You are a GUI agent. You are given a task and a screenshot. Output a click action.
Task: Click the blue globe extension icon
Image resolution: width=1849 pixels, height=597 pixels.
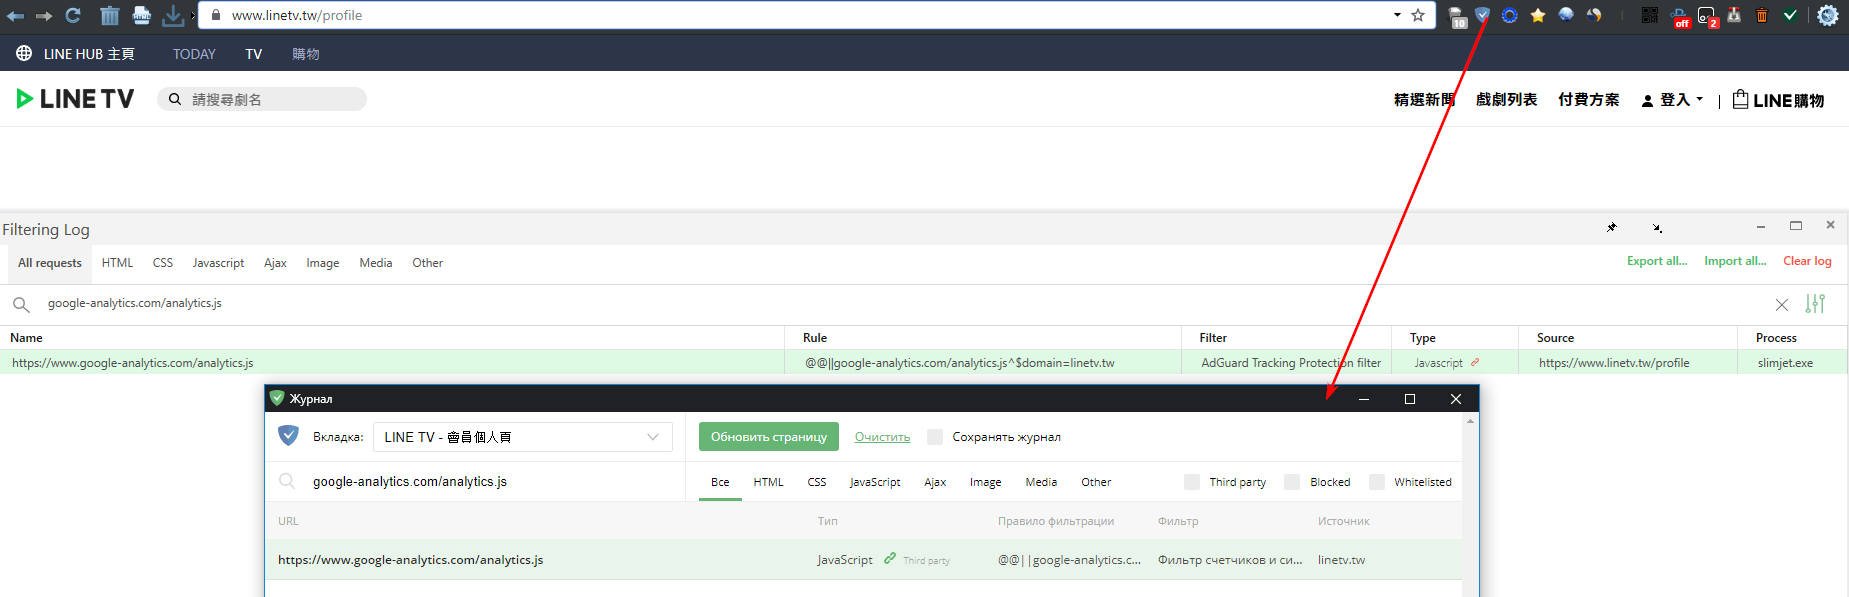pyautogui.click(x=1566, y=15)
